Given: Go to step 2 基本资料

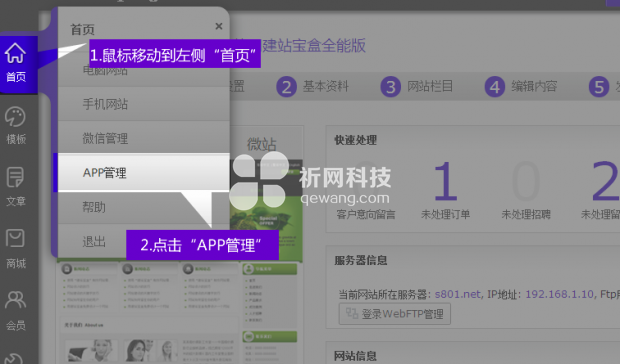Looking at the screenshot, I should [x=312, y=87].
